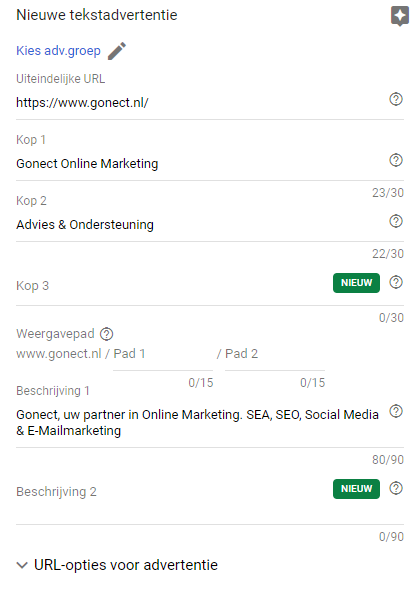Click the Uiteindelijke URL field with gonect.nl
The image size is (419, 589).
(199, 103)
